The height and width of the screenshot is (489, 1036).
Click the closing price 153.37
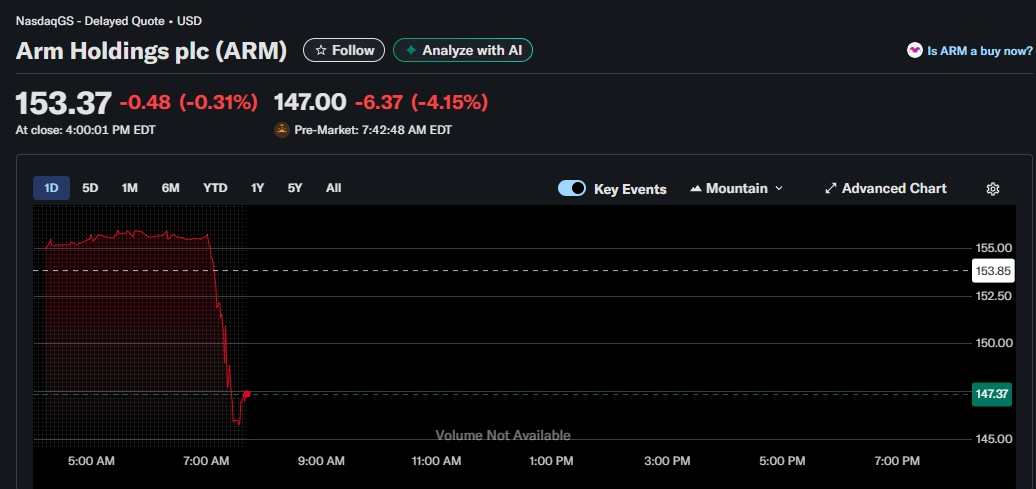[x=63, y=103]
